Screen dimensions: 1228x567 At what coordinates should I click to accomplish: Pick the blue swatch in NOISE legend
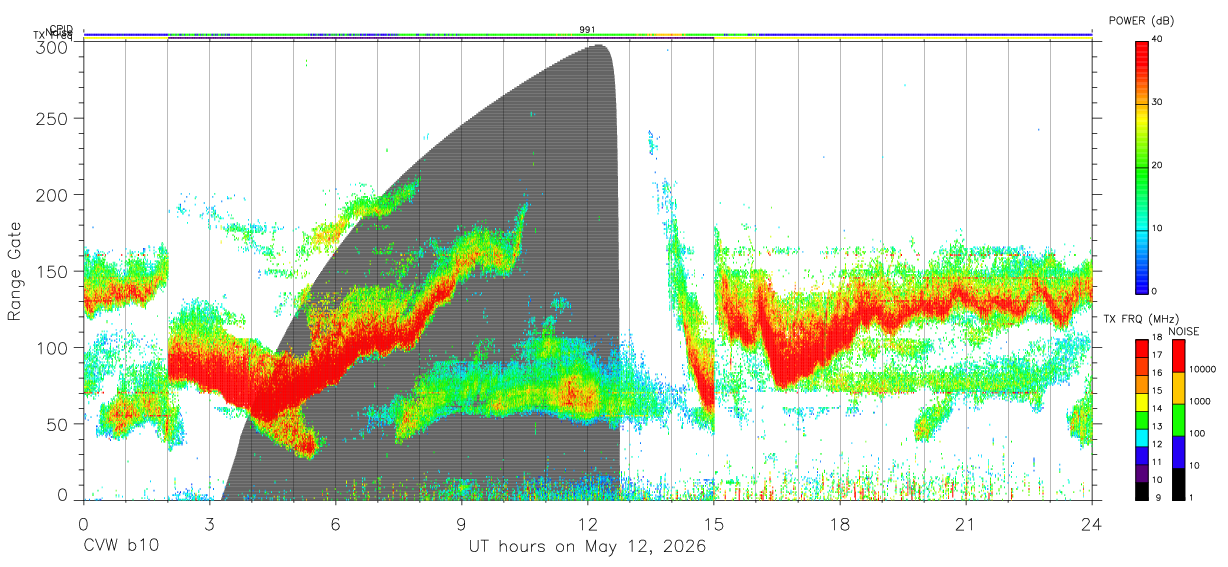pos(1178,452)
